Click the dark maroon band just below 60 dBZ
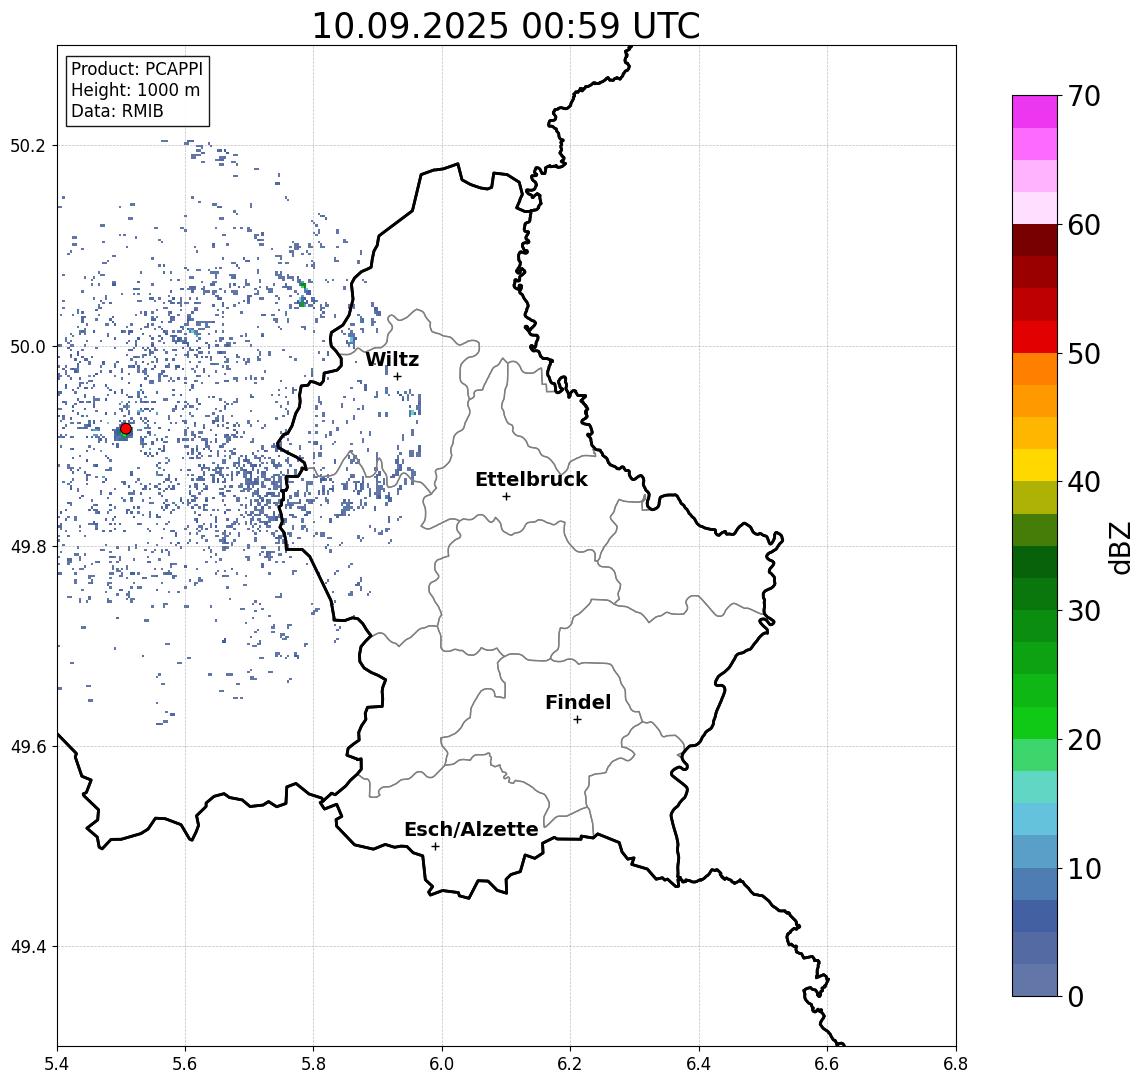The width and height of the screenshot is (1145, 1084). click(x=1035, y=240)
